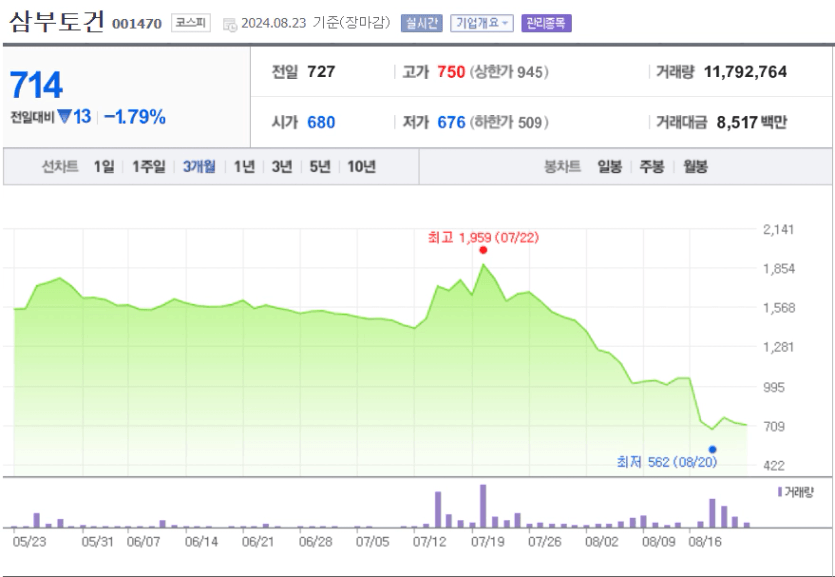This screenshot has height=577, width=835.
Task: Select the 3년 line chart period
Action: [282, 167]
